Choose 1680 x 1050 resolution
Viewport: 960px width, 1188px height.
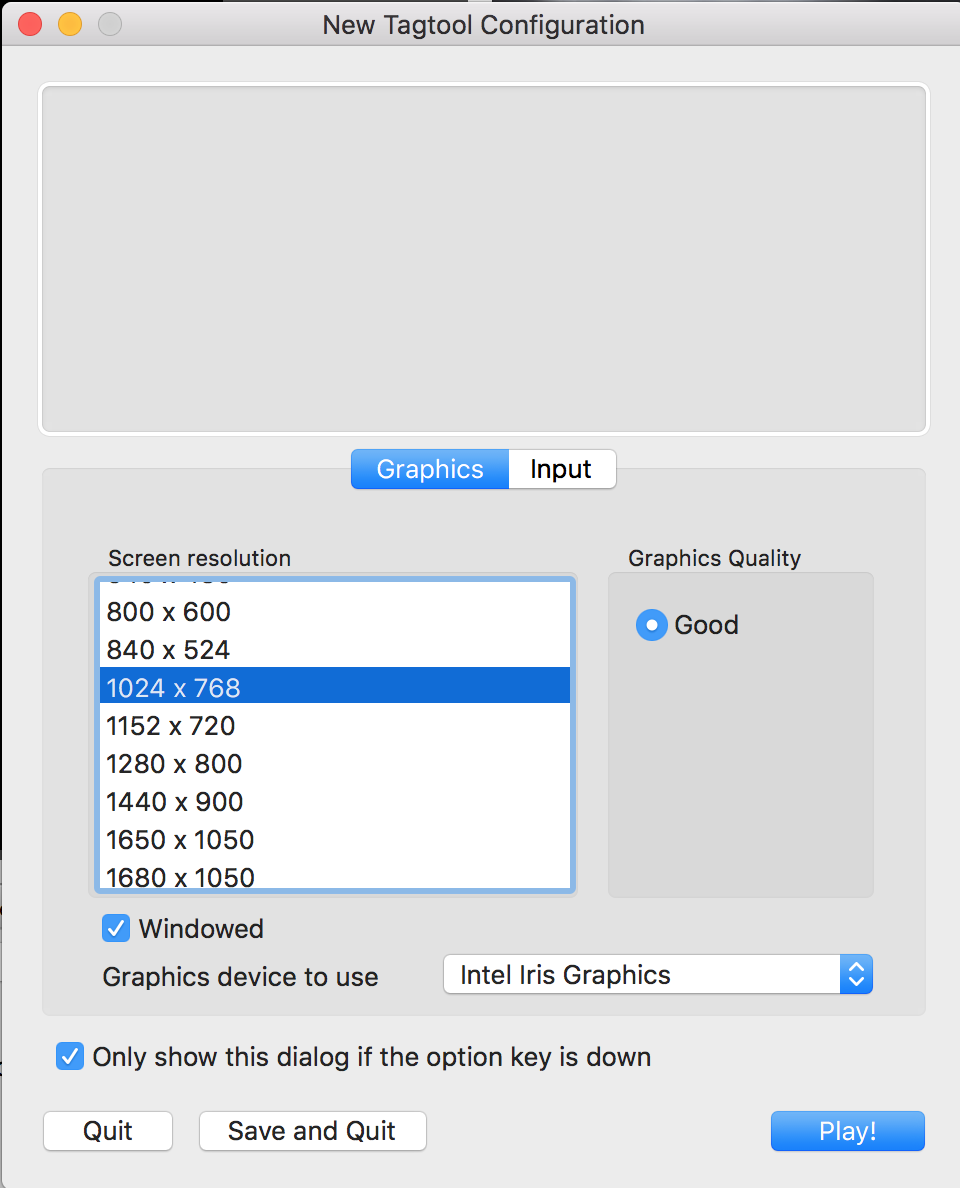tap(180, 876)
